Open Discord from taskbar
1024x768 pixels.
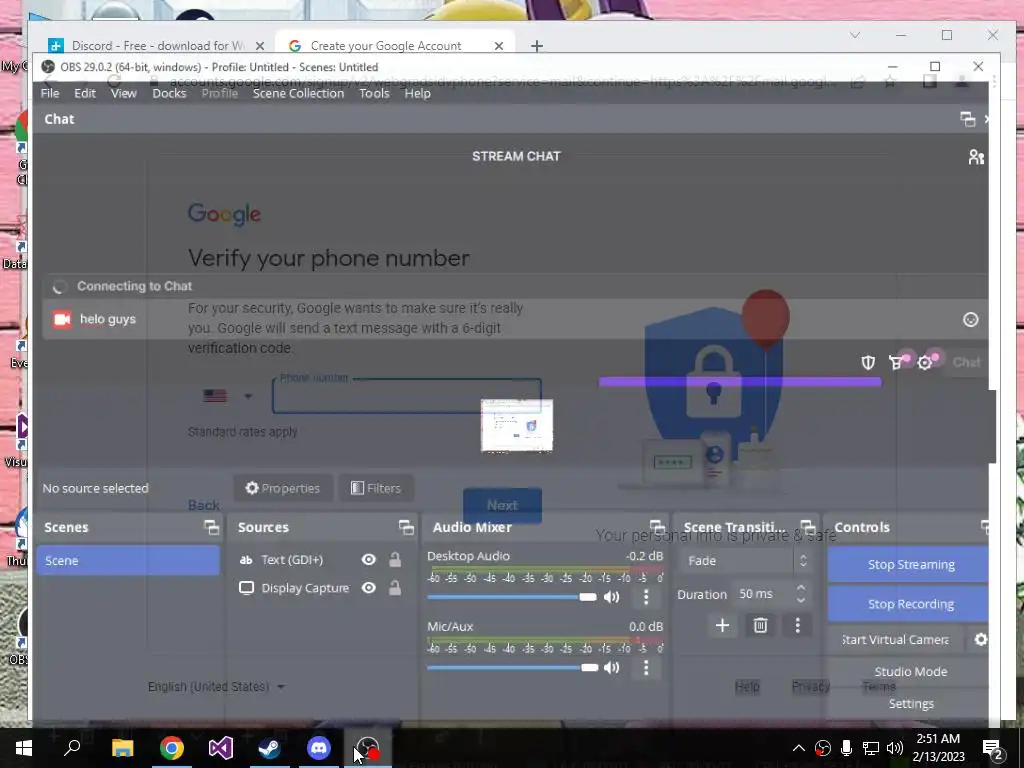click(x=319, y=748)
